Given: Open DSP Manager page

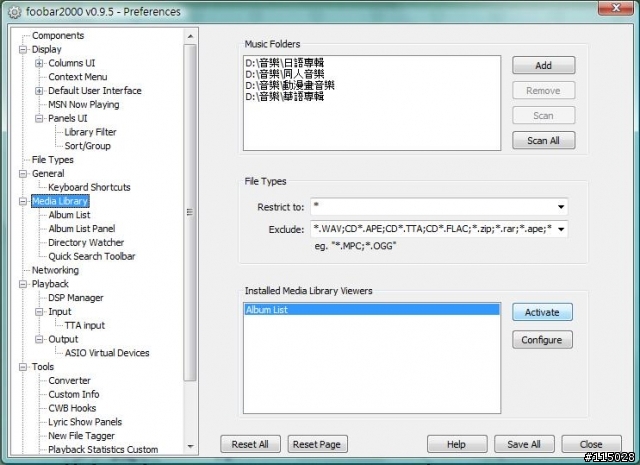Looking at the screenshot, I should (x=76, y=298).
